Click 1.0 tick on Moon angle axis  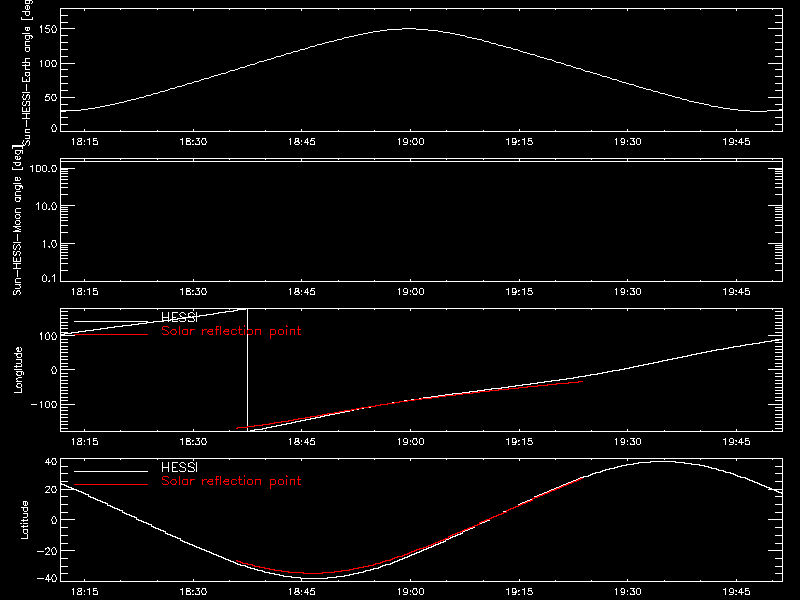coord(49,244)
